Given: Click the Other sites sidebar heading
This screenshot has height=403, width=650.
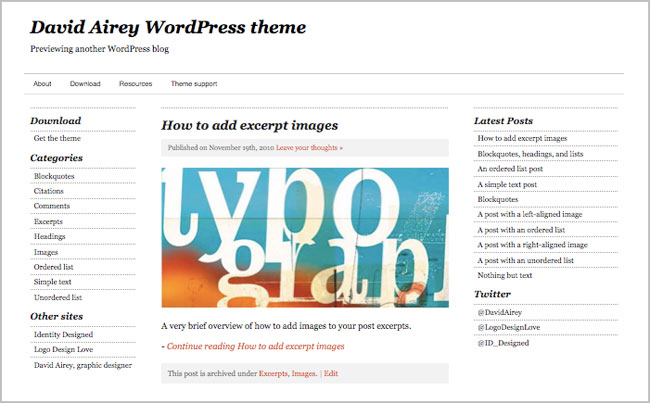Looking at the screenshot, I should tap(56, 316).
